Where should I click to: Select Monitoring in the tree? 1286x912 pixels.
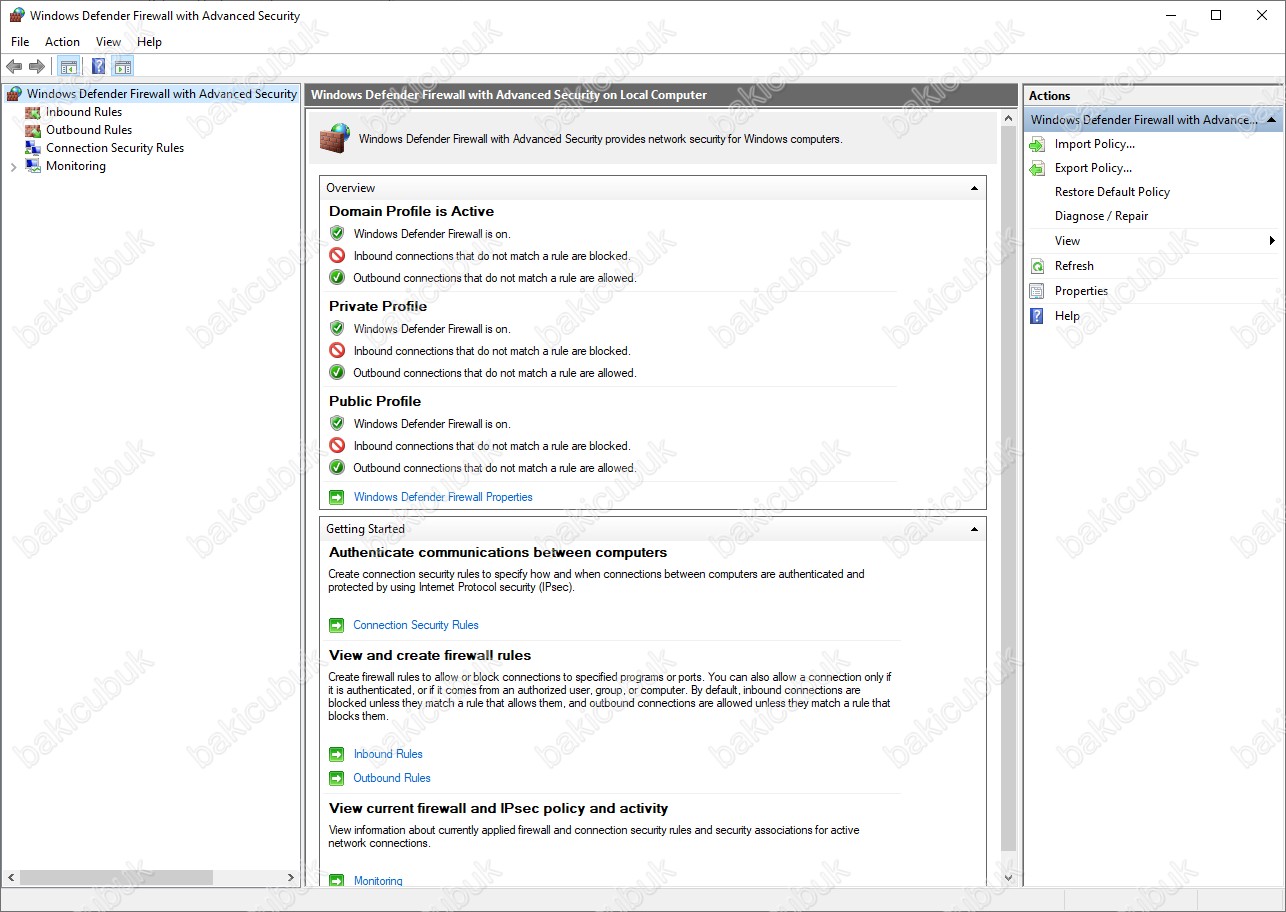(76, 166)
